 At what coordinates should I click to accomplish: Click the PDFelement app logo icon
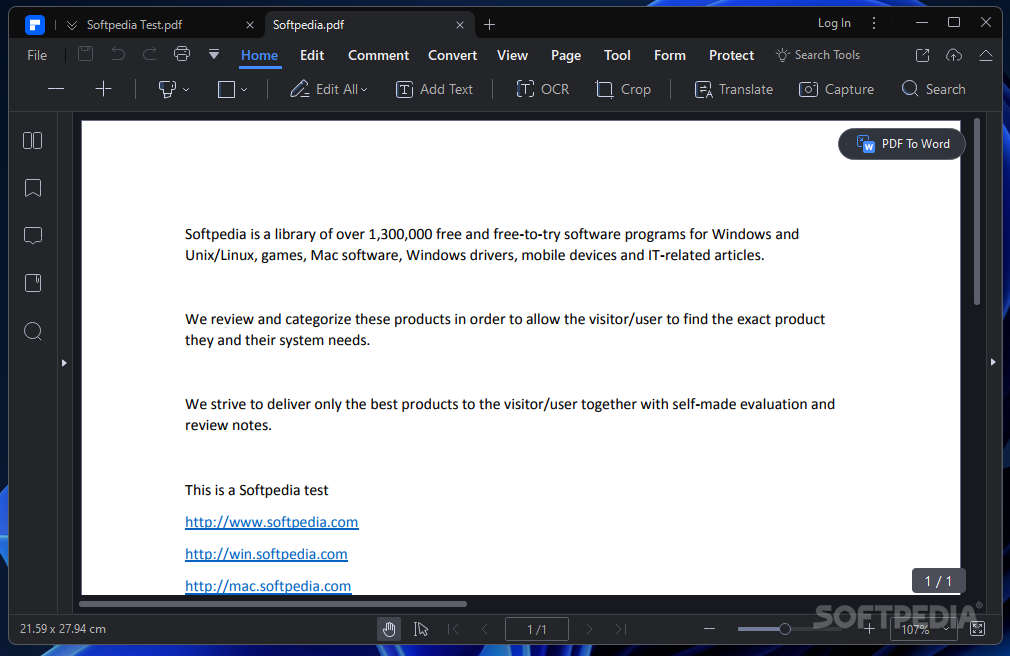34,24
